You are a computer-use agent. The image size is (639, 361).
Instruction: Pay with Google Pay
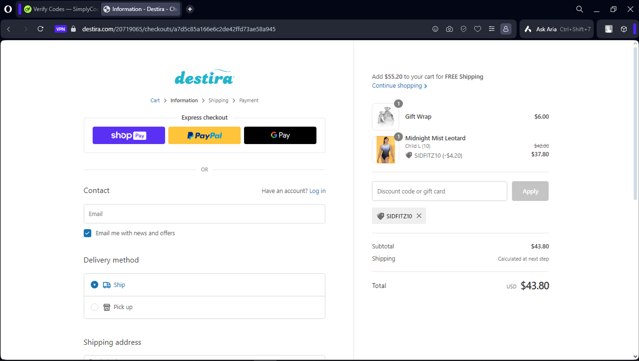(x=280, y=135)
